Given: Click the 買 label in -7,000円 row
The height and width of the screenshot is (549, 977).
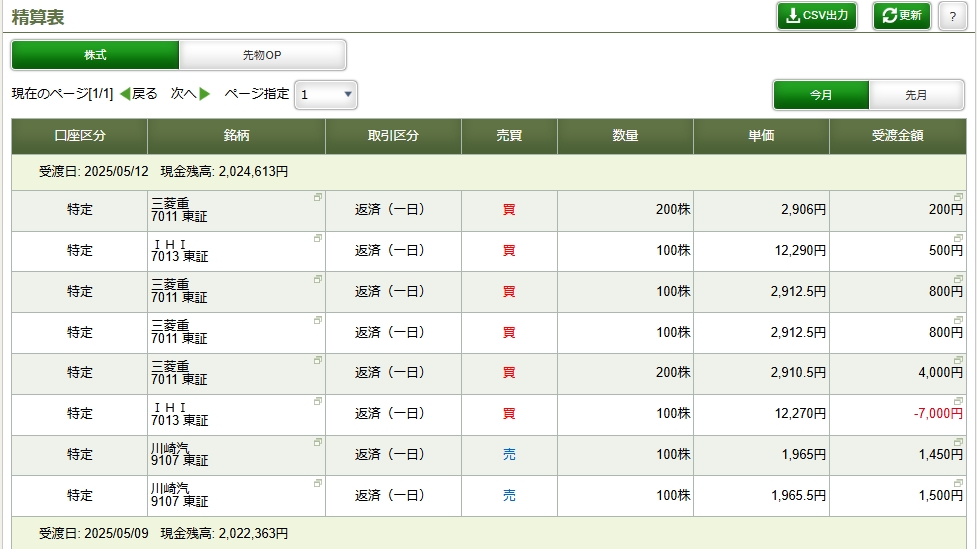Looking at the screenshot, I should pyautogui.click(x=509, y=414).
